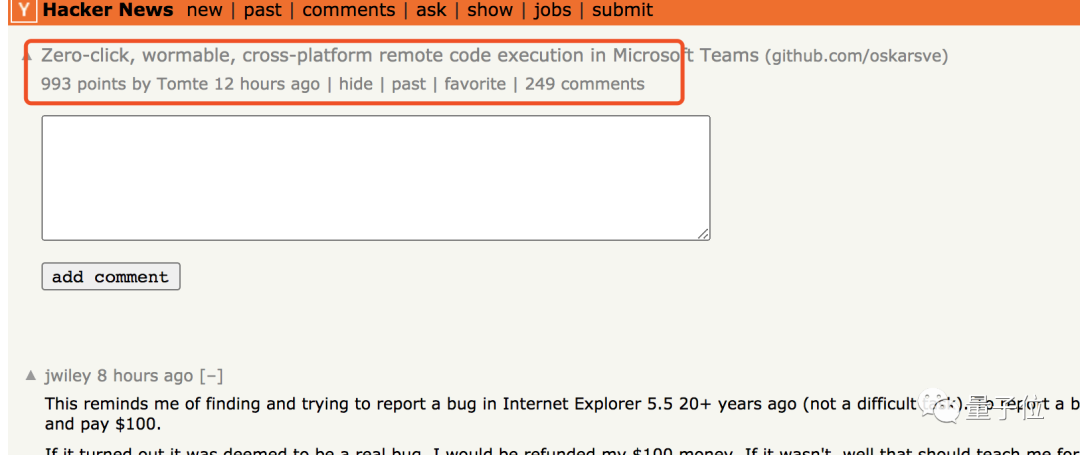Screen dimensions: 1080x455
Task: Collapse jwiley's comment thread
Action: tap(211, 376)
